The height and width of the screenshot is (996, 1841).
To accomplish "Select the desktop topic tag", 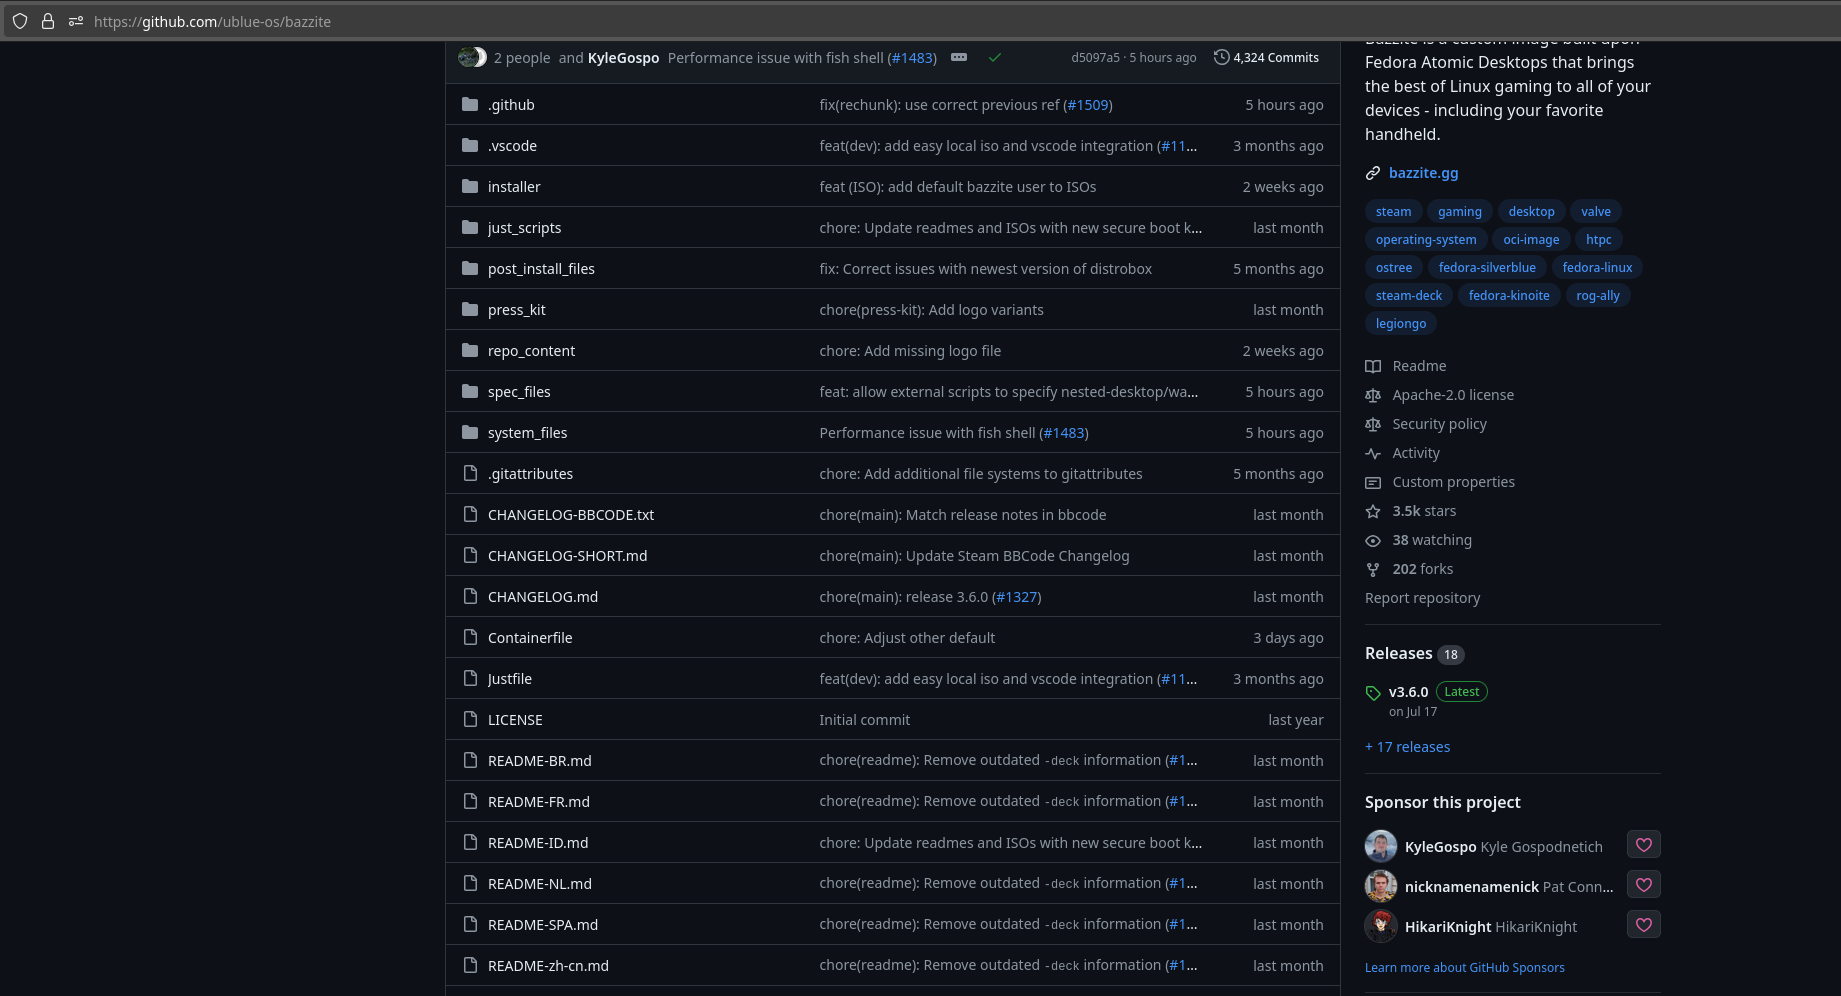I will point(1531,211).
